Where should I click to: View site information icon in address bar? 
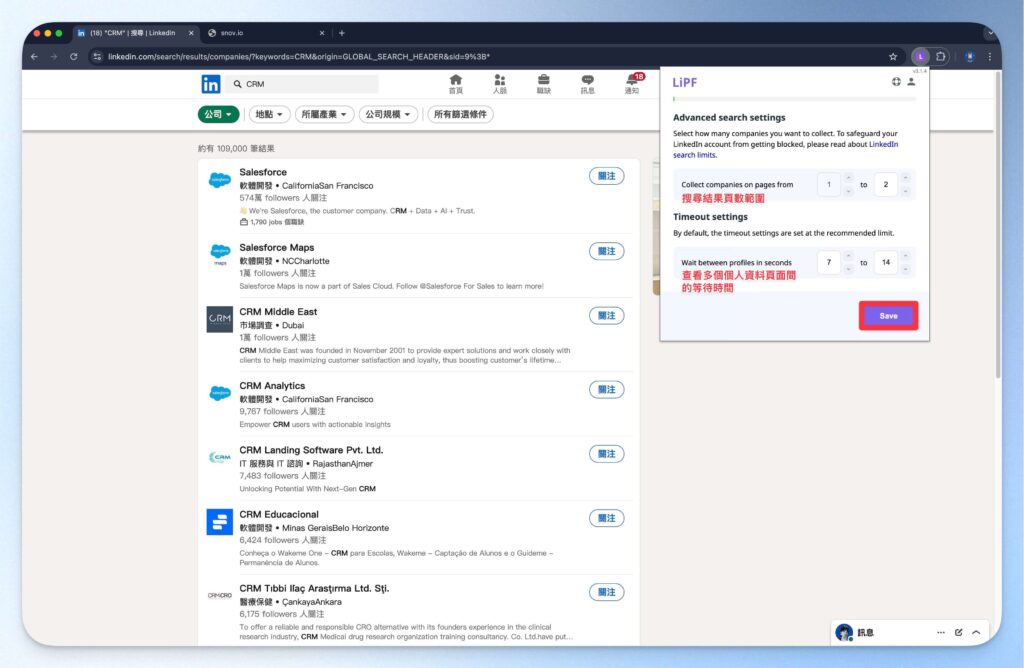(x=97, y=57)
